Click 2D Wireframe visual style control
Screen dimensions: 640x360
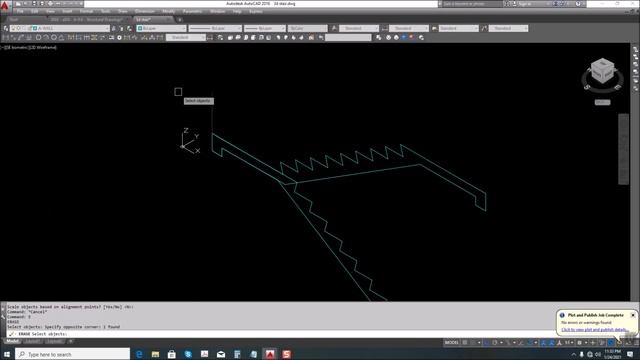click(43, 47)
